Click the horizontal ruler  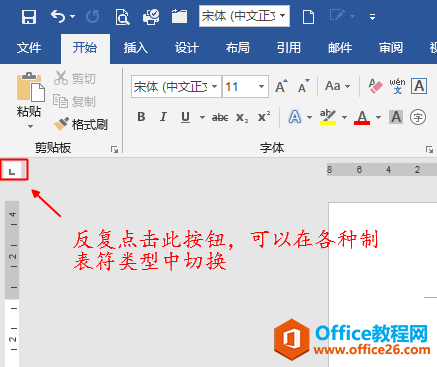coord(382,170)
